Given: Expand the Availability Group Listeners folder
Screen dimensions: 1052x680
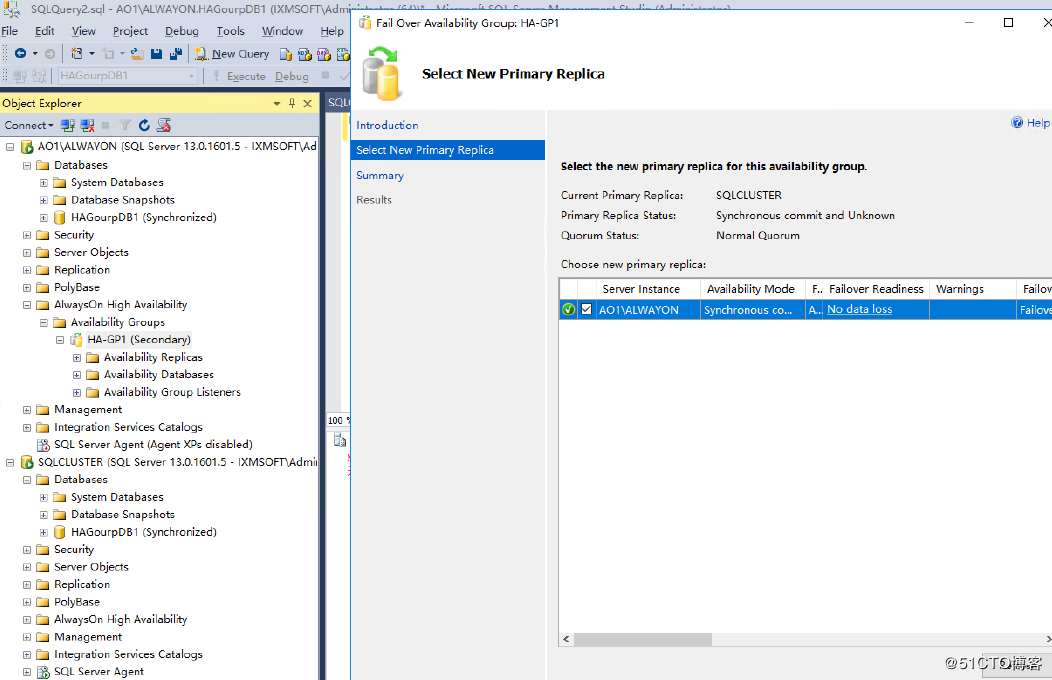Looking at the screenshot, I should tap(76, 392).
